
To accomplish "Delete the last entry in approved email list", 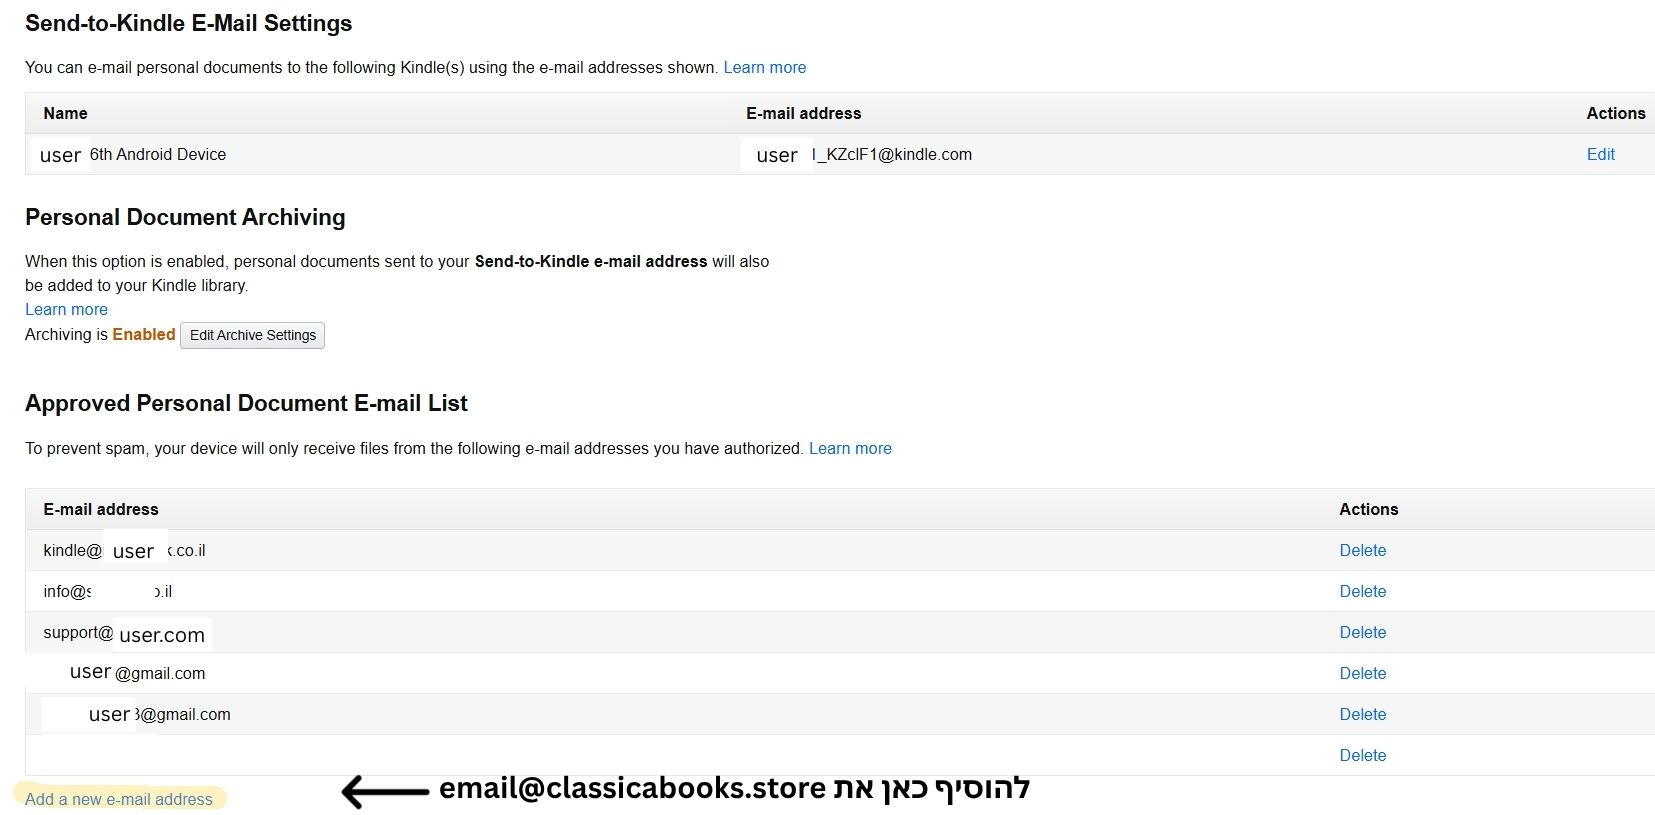I will (1362, 755).
